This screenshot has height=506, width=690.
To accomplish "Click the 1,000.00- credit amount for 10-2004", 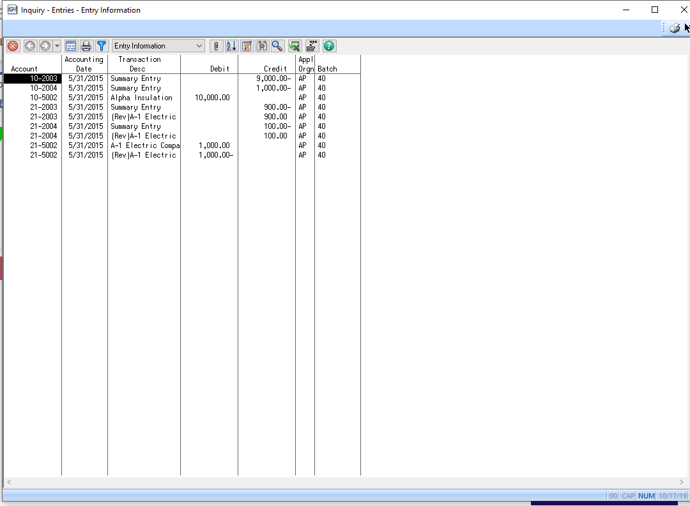I will (273, 88).
